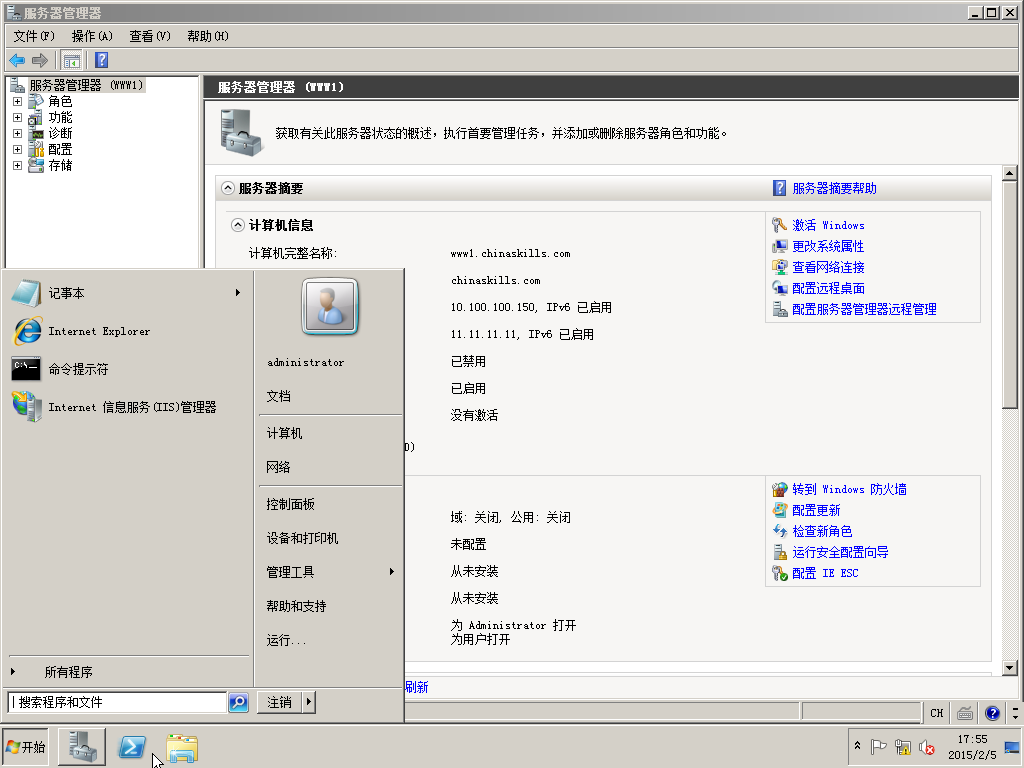Click 配置远程桌面 link
Screen dimensions: 1024x768
(828, 288)
